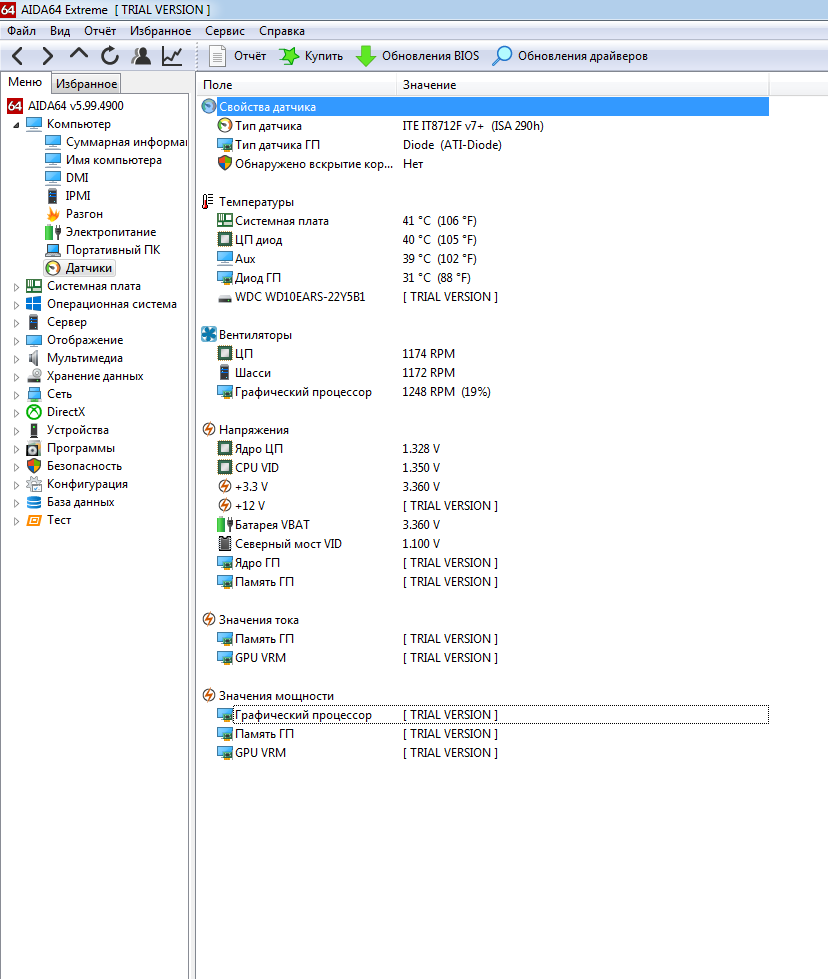828x979 pixels.
Task: Click the AIDA64 title bar app icon
Action: click(x=8, y=9)
